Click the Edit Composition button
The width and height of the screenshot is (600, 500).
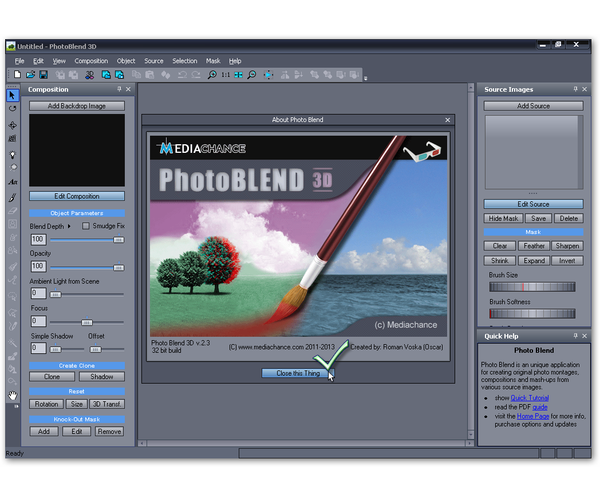[x=77, y=196]
